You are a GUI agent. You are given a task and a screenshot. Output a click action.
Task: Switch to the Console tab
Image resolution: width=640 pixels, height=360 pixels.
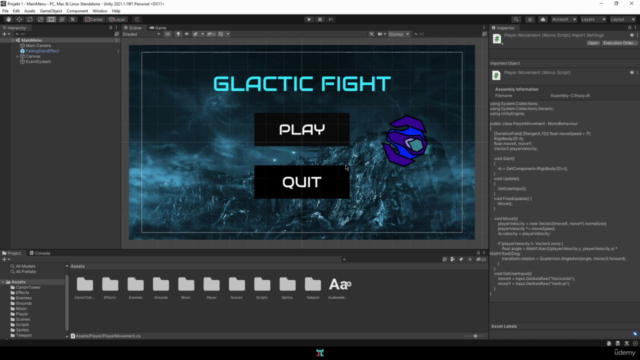(40, 253)
